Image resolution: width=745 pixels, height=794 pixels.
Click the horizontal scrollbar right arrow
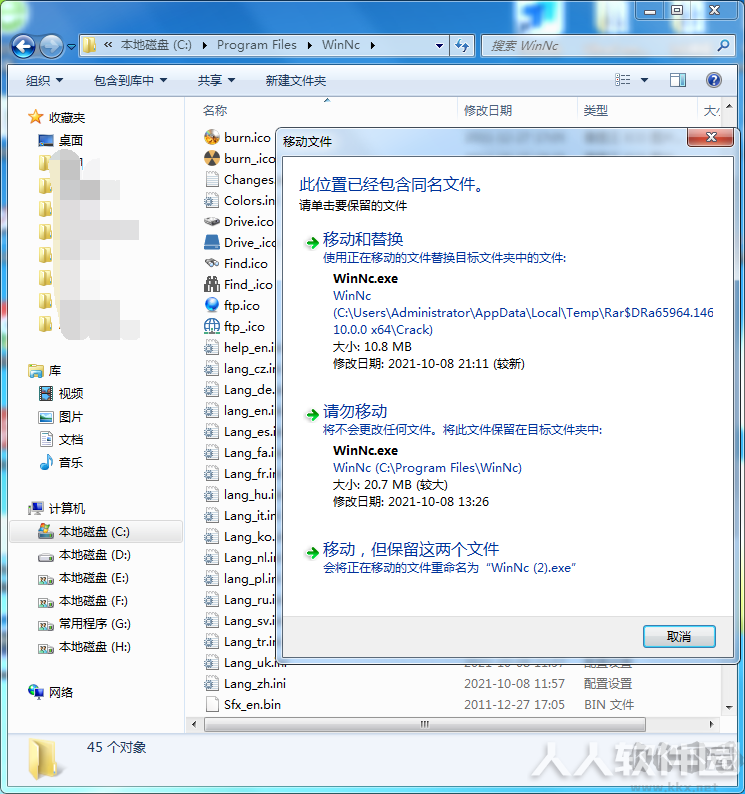tap(712, 724)
